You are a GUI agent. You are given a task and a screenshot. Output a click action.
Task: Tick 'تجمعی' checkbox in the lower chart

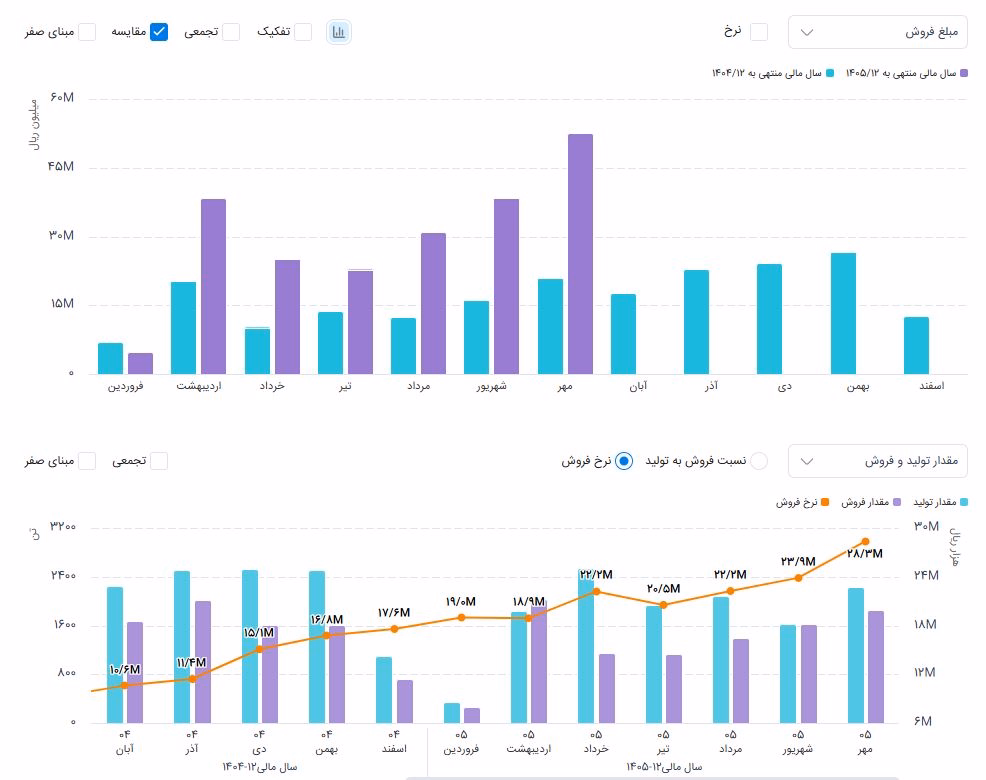click(159, 461)
